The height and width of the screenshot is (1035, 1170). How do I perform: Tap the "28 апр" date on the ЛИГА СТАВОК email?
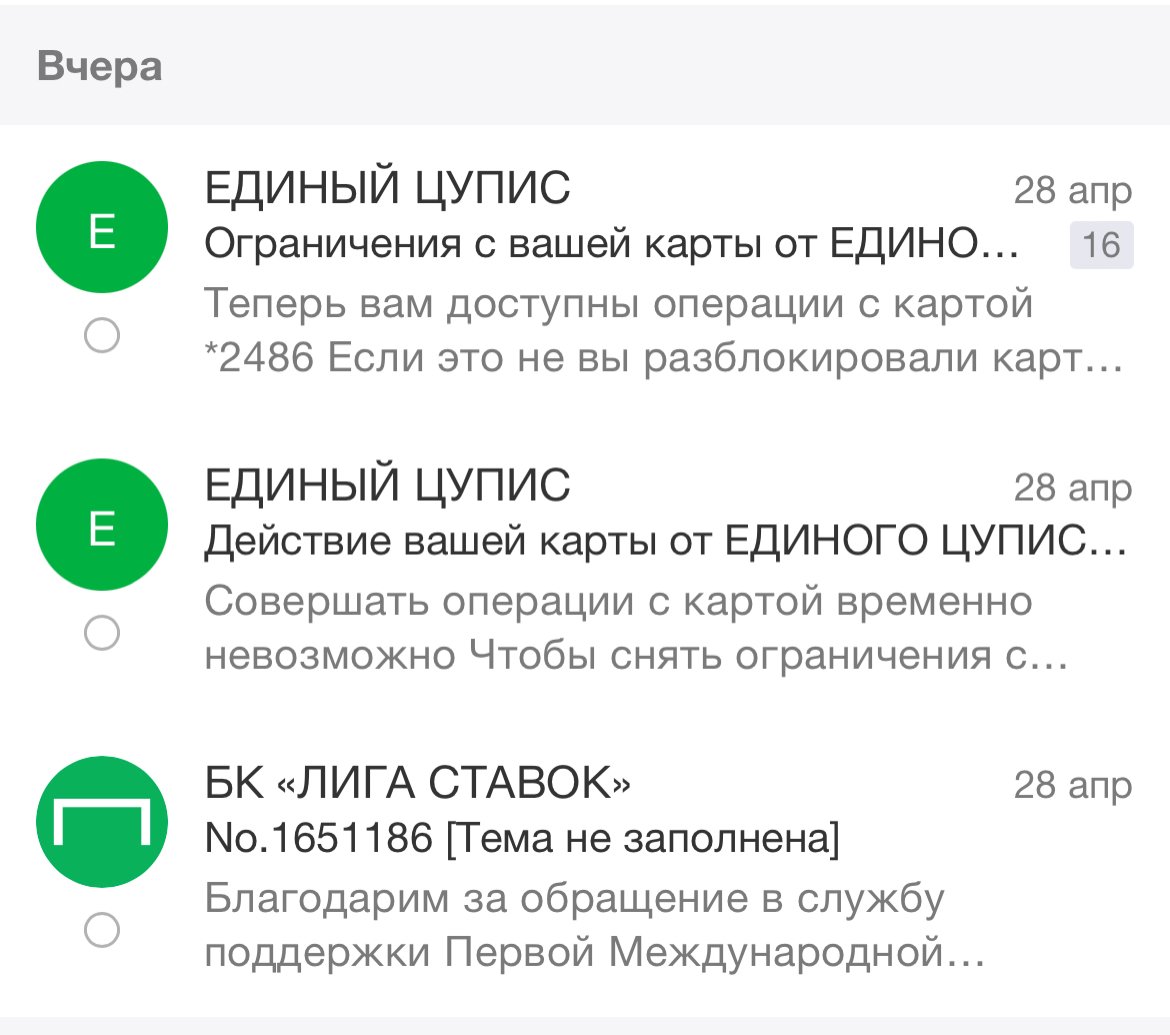click(1072, 786)
